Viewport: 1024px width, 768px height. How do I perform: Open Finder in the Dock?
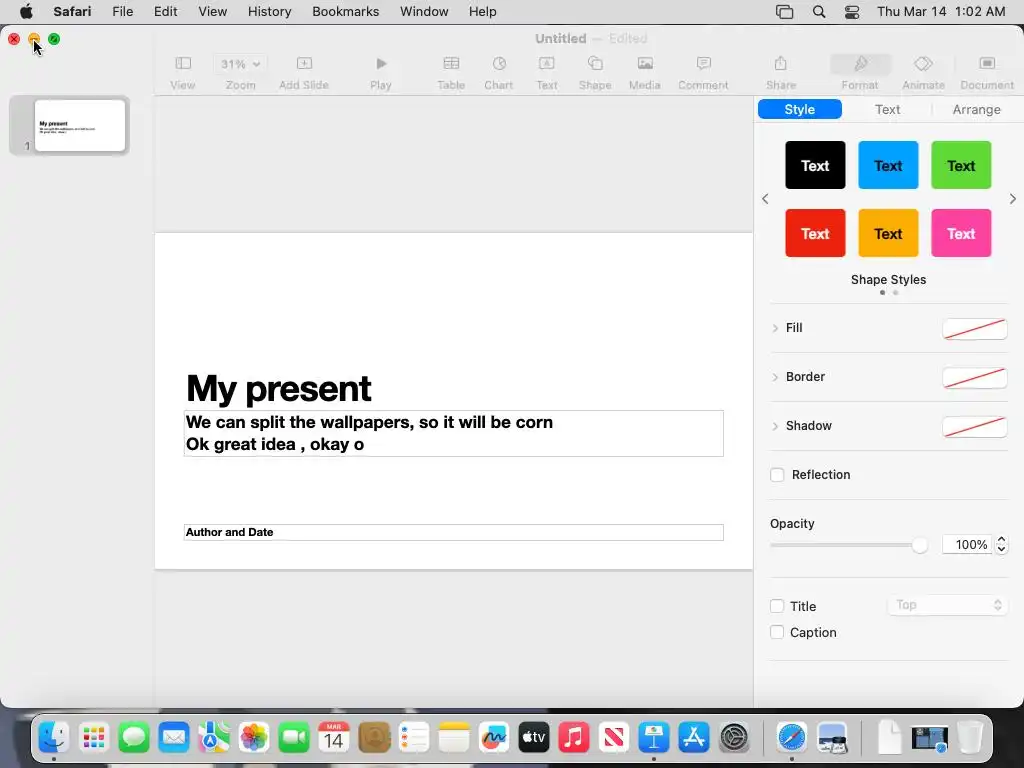coord(54,738)
